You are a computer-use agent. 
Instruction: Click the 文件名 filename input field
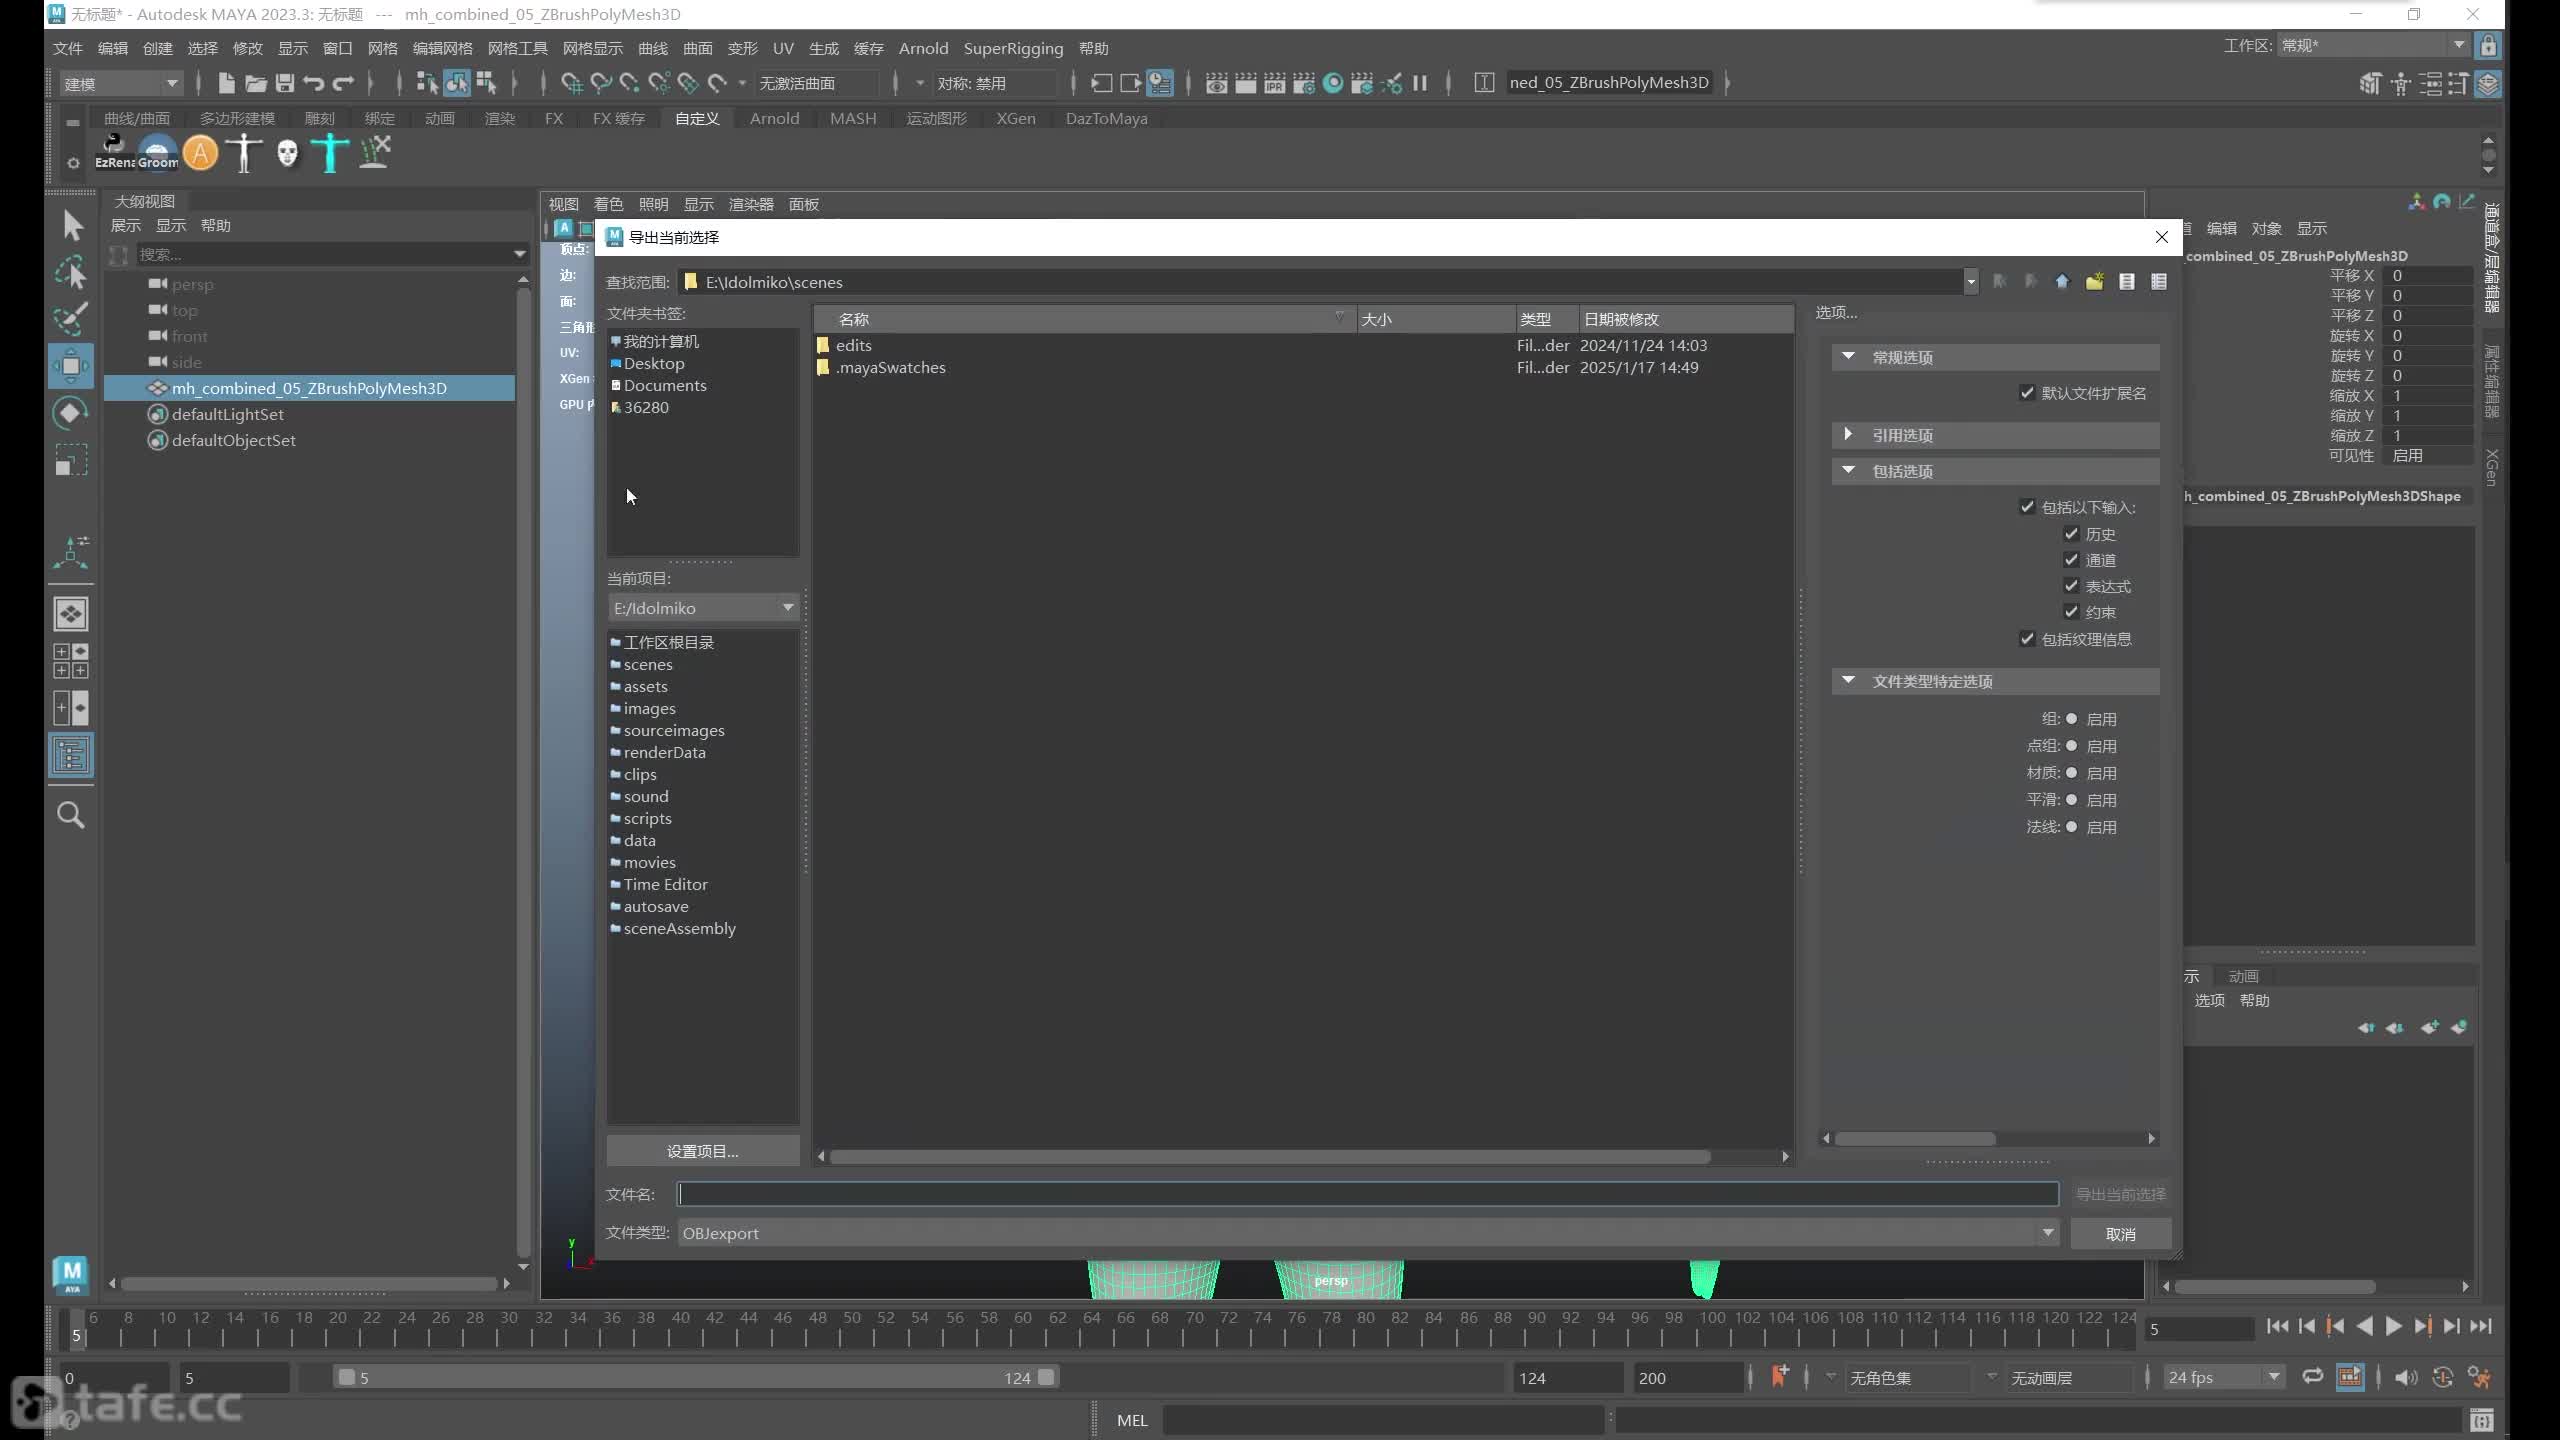pyautogui.click(x=1368, y=1194)
